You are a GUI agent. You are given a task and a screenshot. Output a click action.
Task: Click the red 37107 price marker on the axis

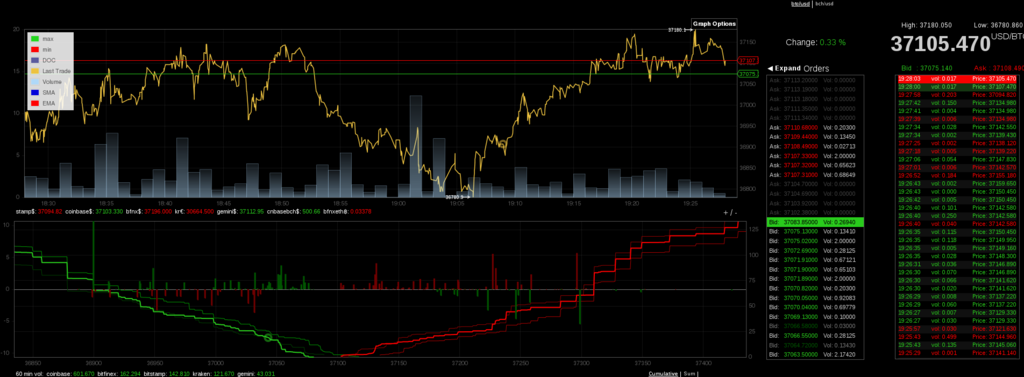[747, 60]
